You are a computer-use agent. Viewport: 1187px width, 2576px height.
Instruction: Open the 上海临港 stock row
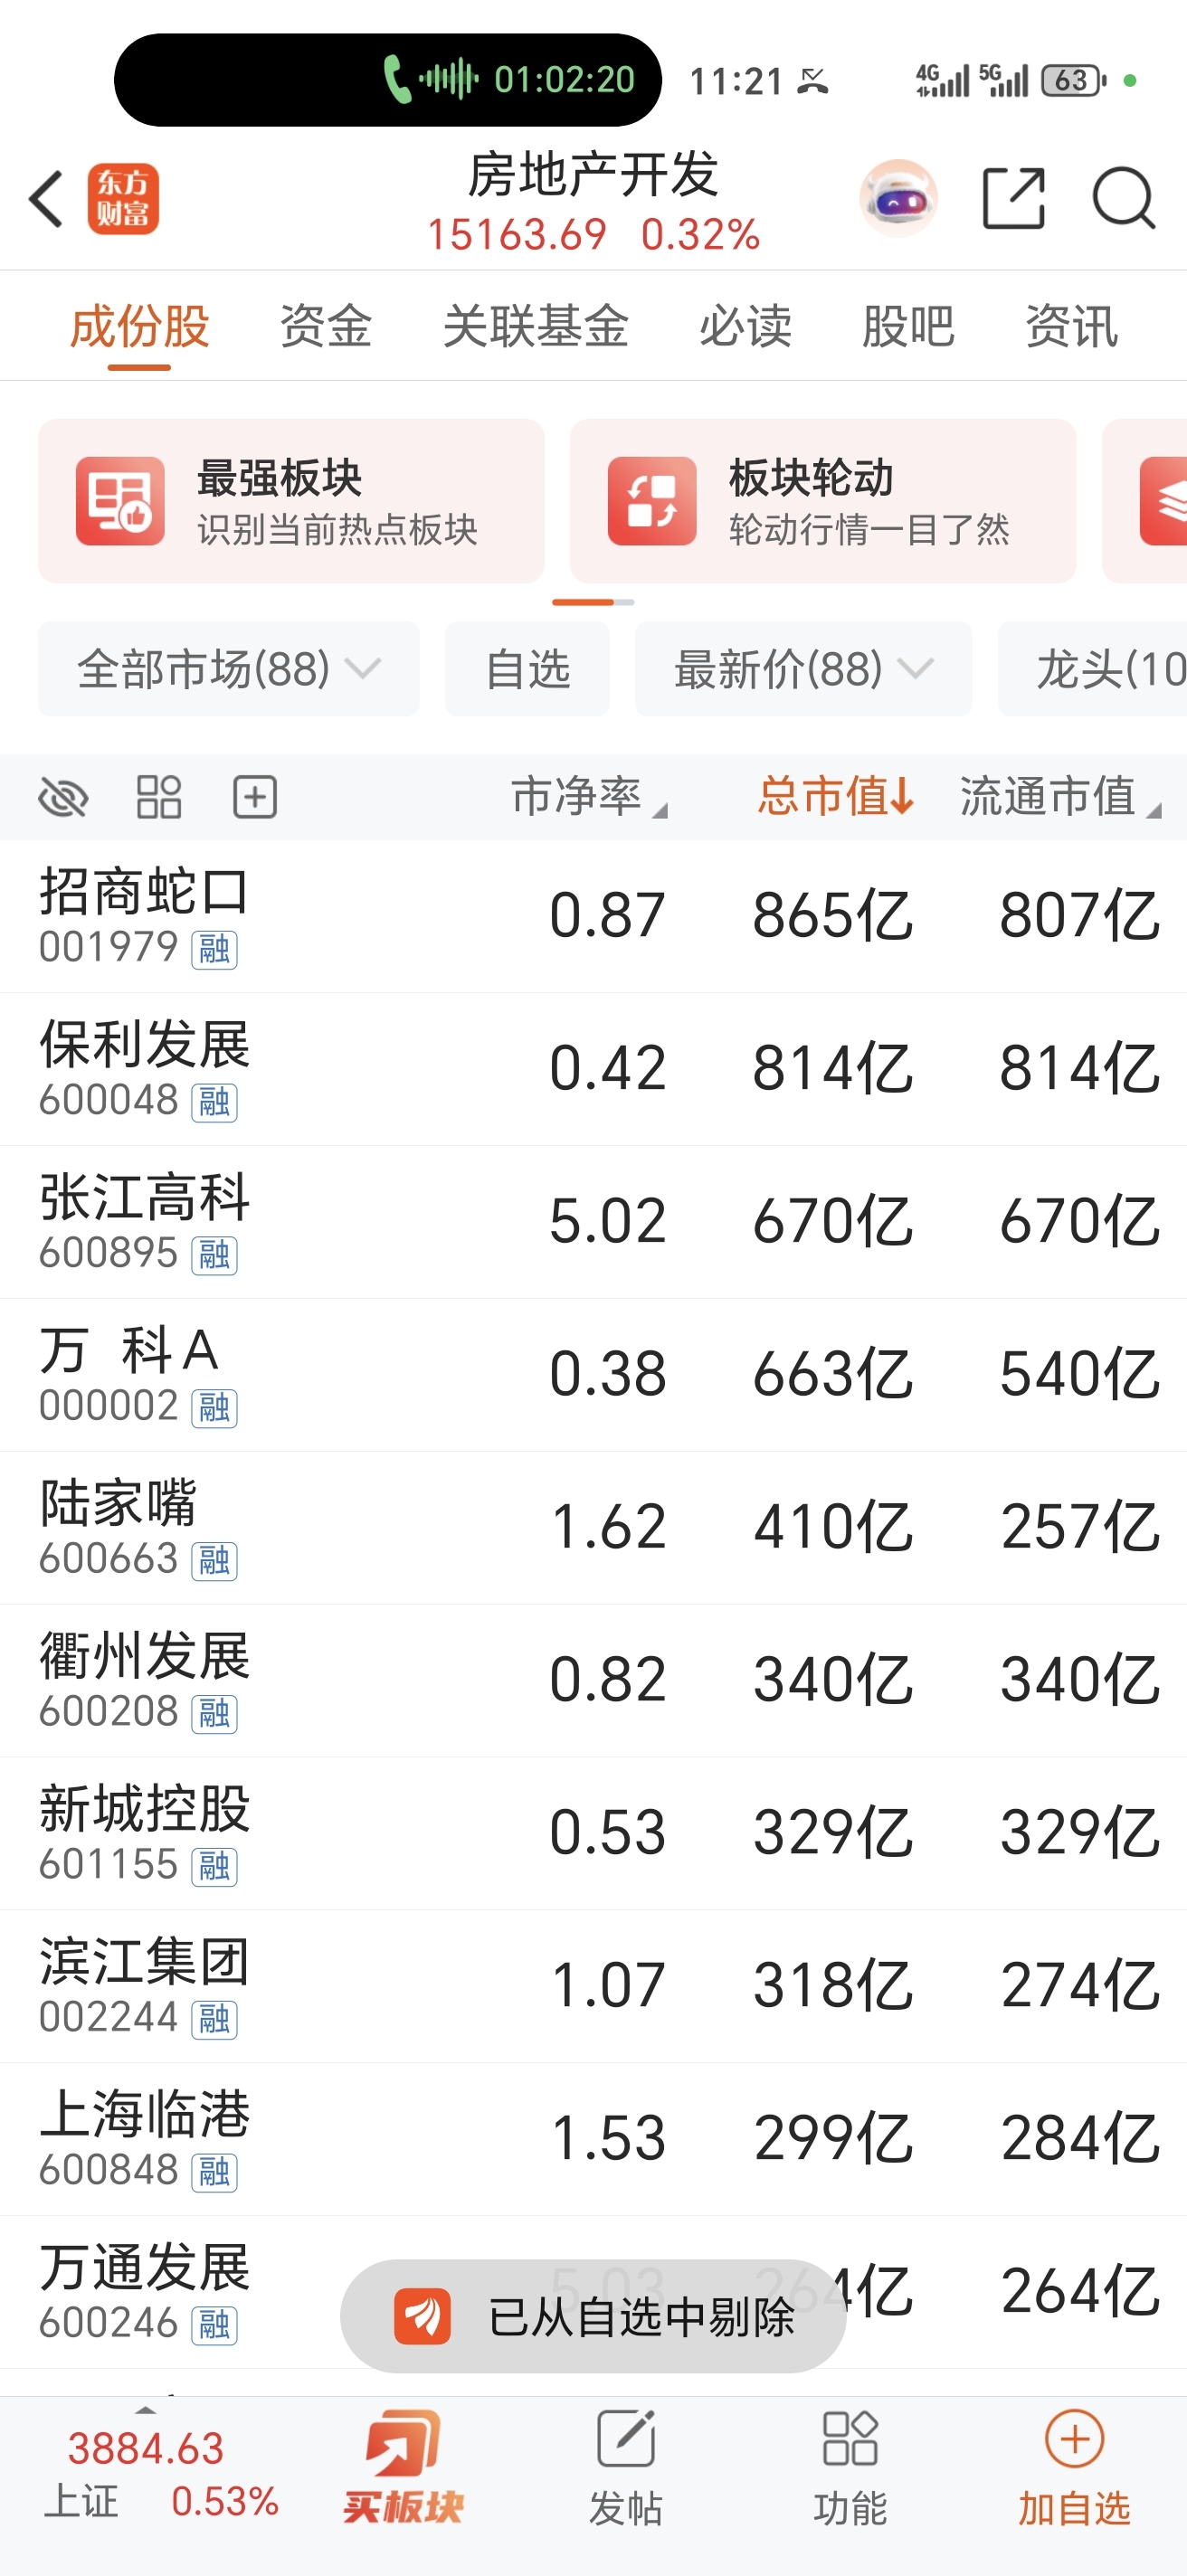593,2140
